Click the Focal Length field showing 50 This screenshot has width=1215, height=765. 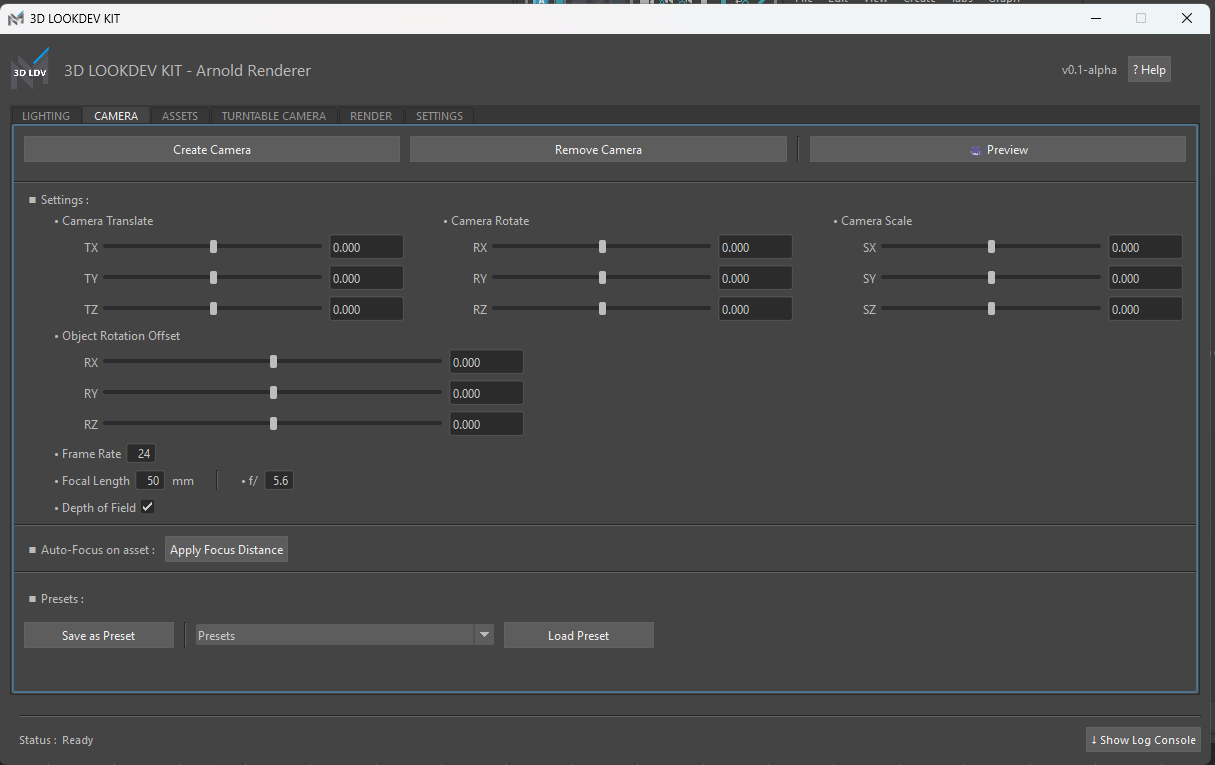[x=150, y=481]
